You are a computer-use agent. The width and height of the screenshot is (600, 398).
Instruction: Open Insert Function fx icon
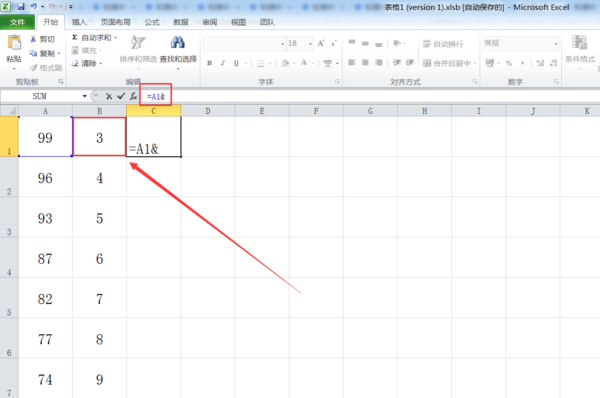tap(133, 96)
